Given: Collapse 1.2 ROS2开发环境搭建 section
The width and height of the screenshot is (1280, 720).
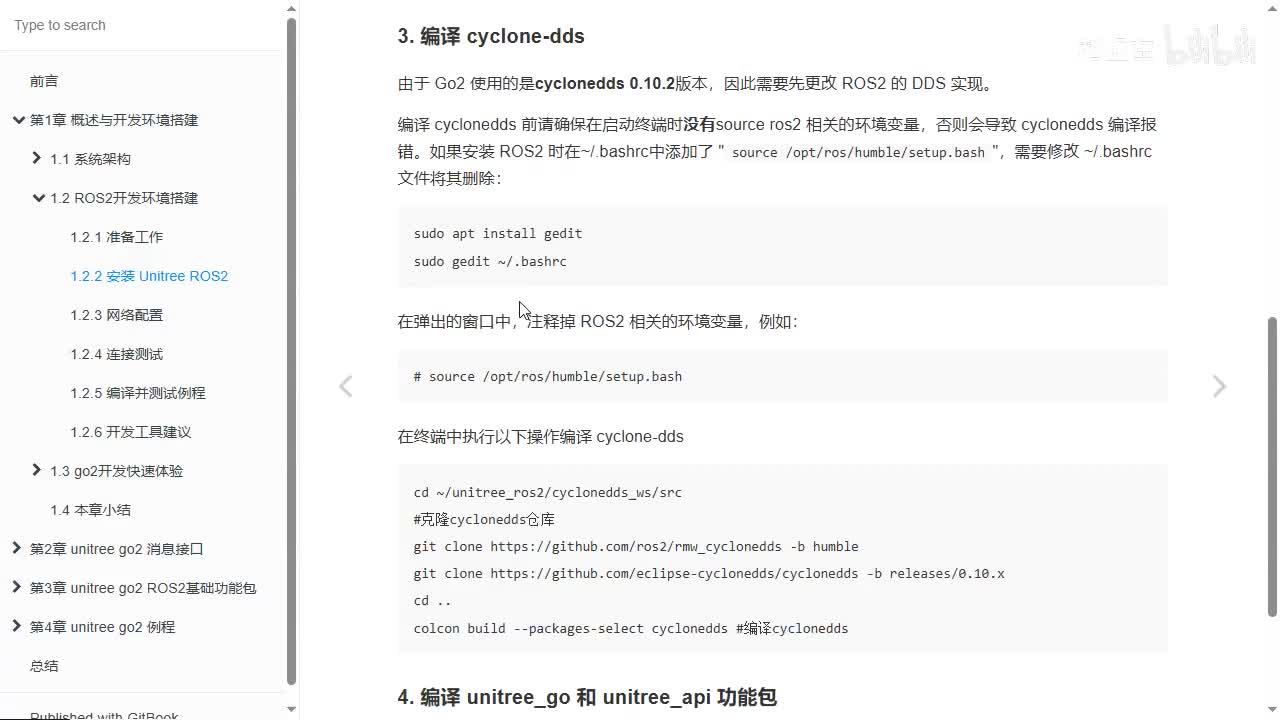Looking at the screenshot, I should tap(39, 198).
